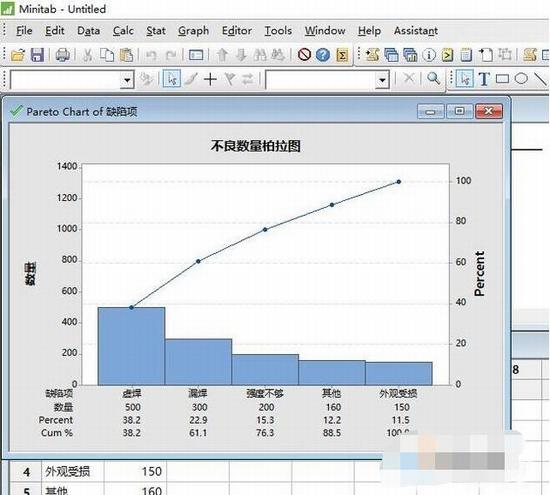Open the Help menu
The height and width of the screenshot is (495, 550).
click(369, 31)
